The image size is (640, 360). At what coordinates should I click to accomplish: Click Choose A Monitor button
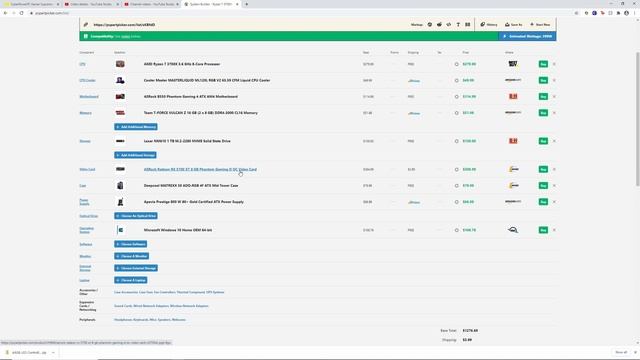click(131, 256)
